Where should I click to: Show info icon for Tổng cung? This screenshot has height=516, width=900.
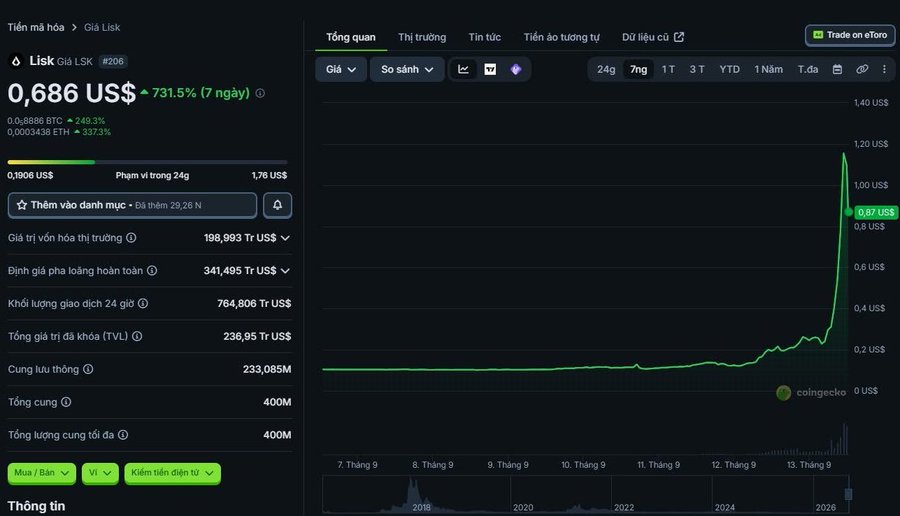click(x=66, y=402)
